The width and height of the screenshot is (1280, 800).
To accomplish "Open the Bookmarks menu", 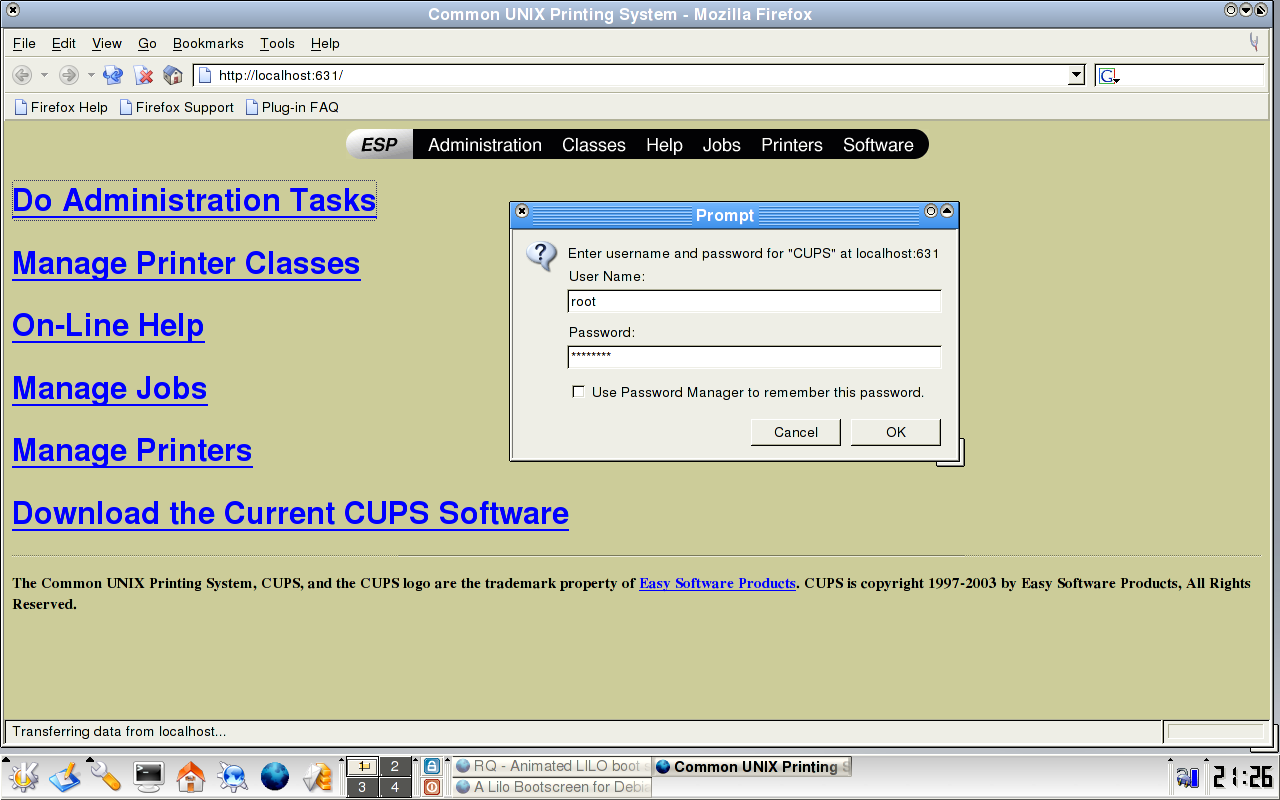I will click(208, 43).
